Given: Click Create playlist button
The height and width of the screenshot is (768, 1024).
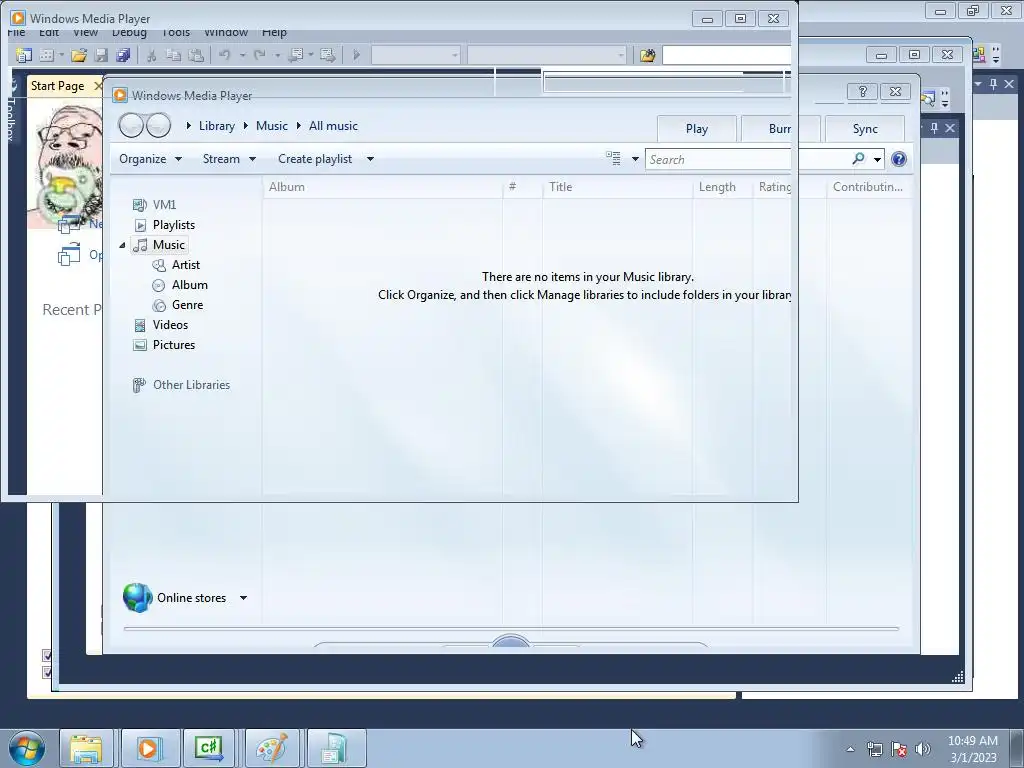Looking at the screenshot, I should (x=315, y=159).
